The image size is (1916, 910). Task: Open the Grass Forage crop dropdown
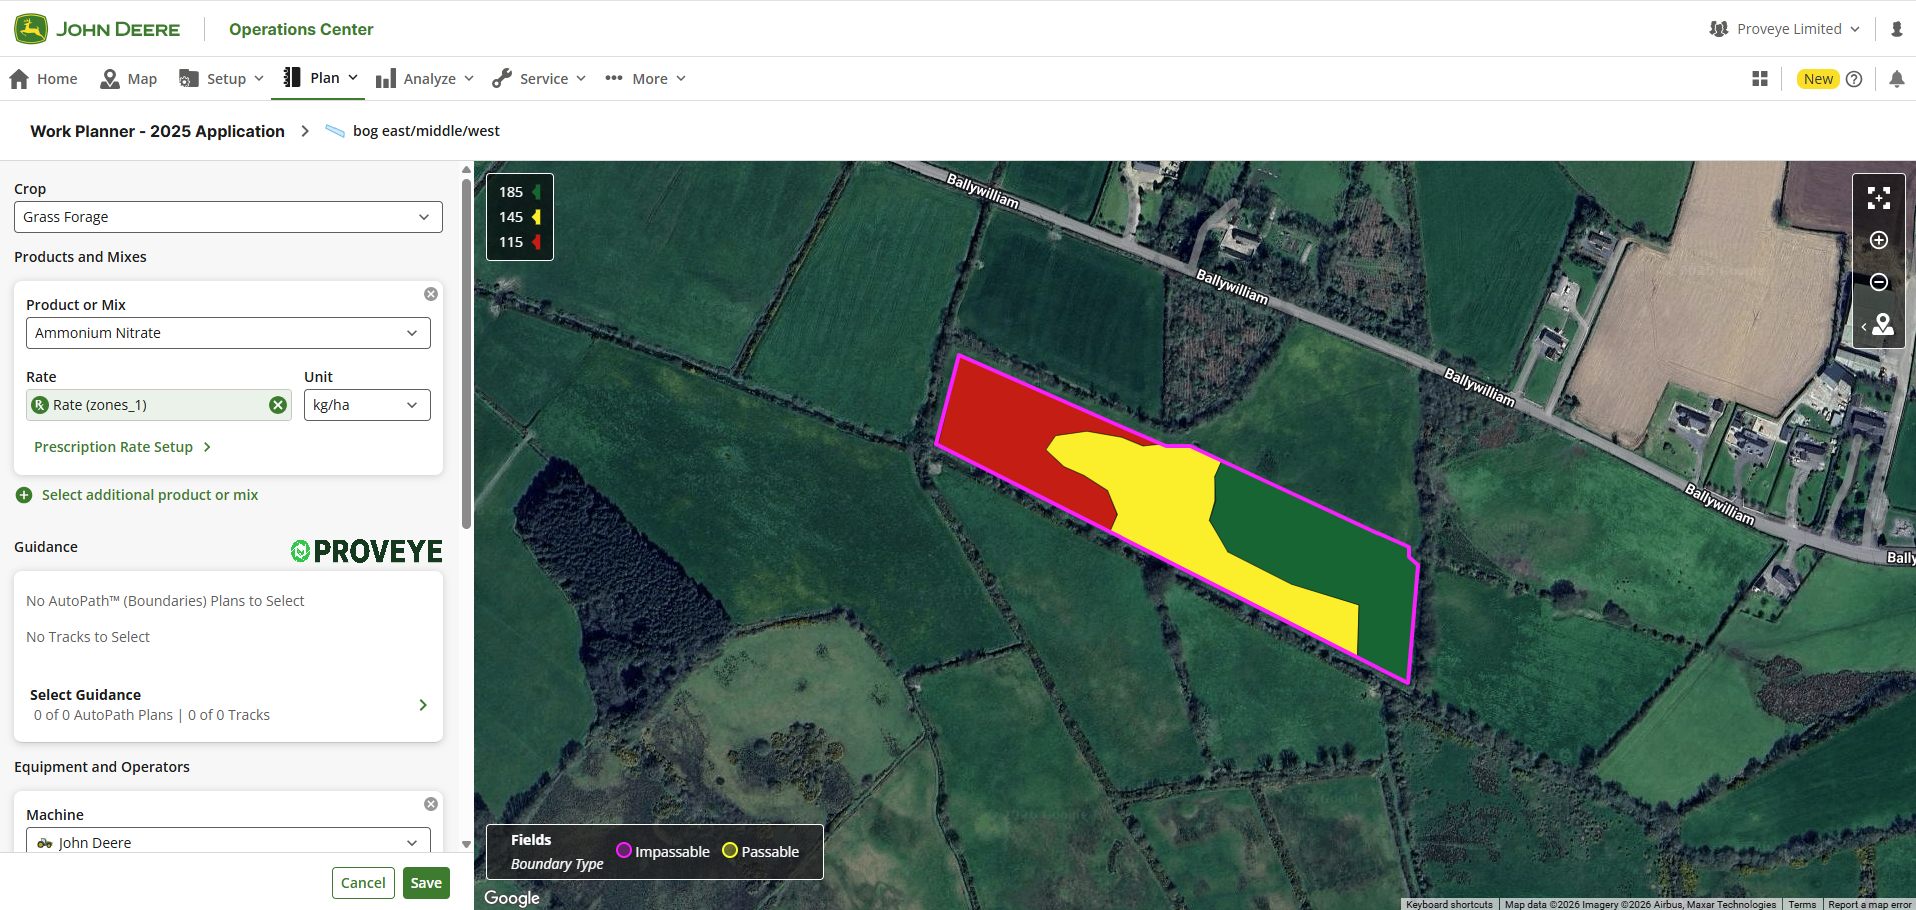coord(228,217)
